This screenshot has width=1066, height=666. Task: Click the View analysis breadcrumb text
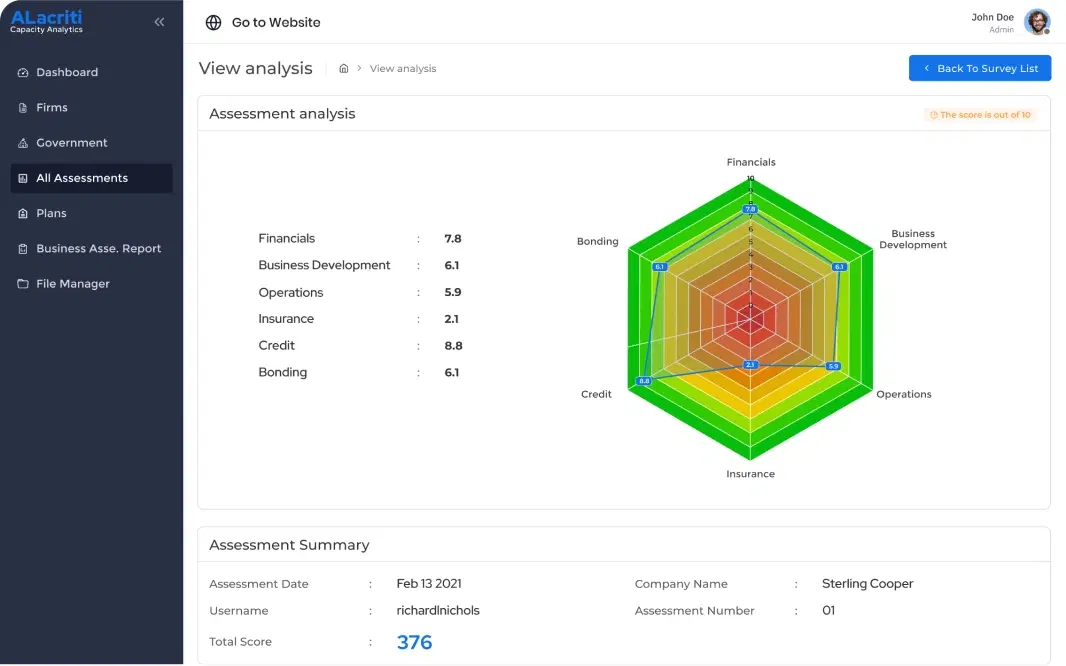click(x=403, y=69)
